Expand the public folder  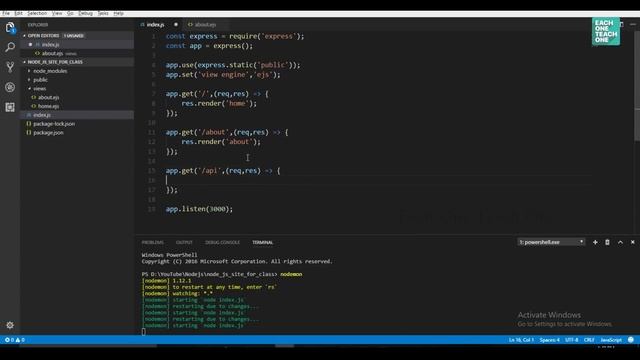click(40, 80)
